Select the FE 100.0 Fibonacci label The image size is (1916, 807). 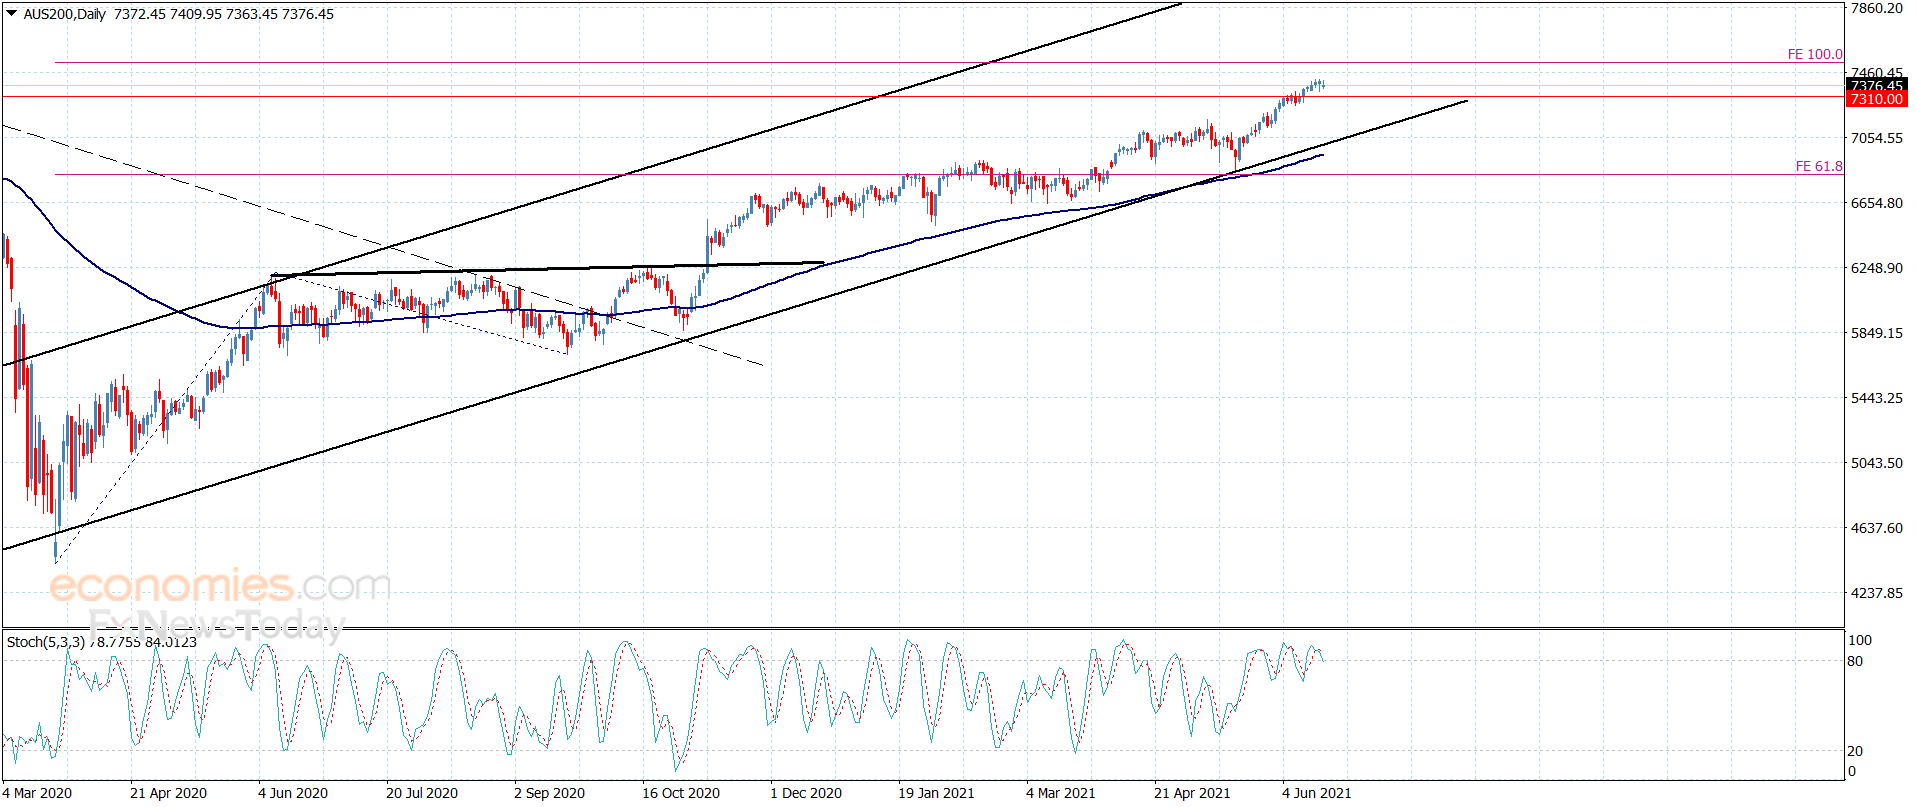(1815, 54)
